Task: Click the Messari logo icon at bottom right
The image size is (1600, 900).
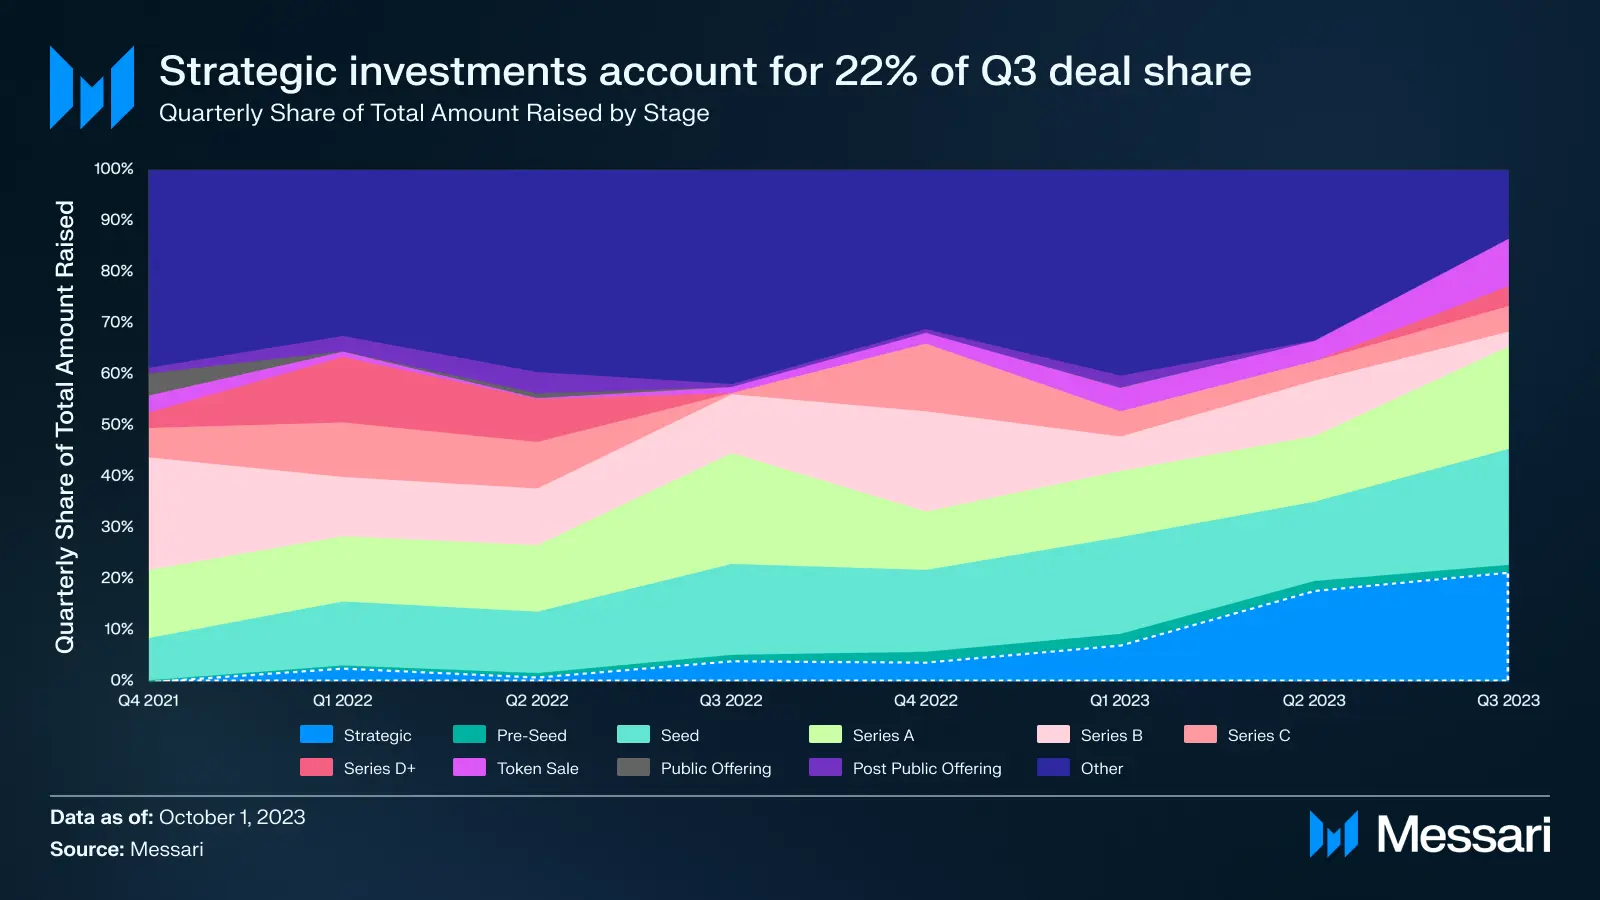Action: pyautogui.click(x=1333, y=834)
